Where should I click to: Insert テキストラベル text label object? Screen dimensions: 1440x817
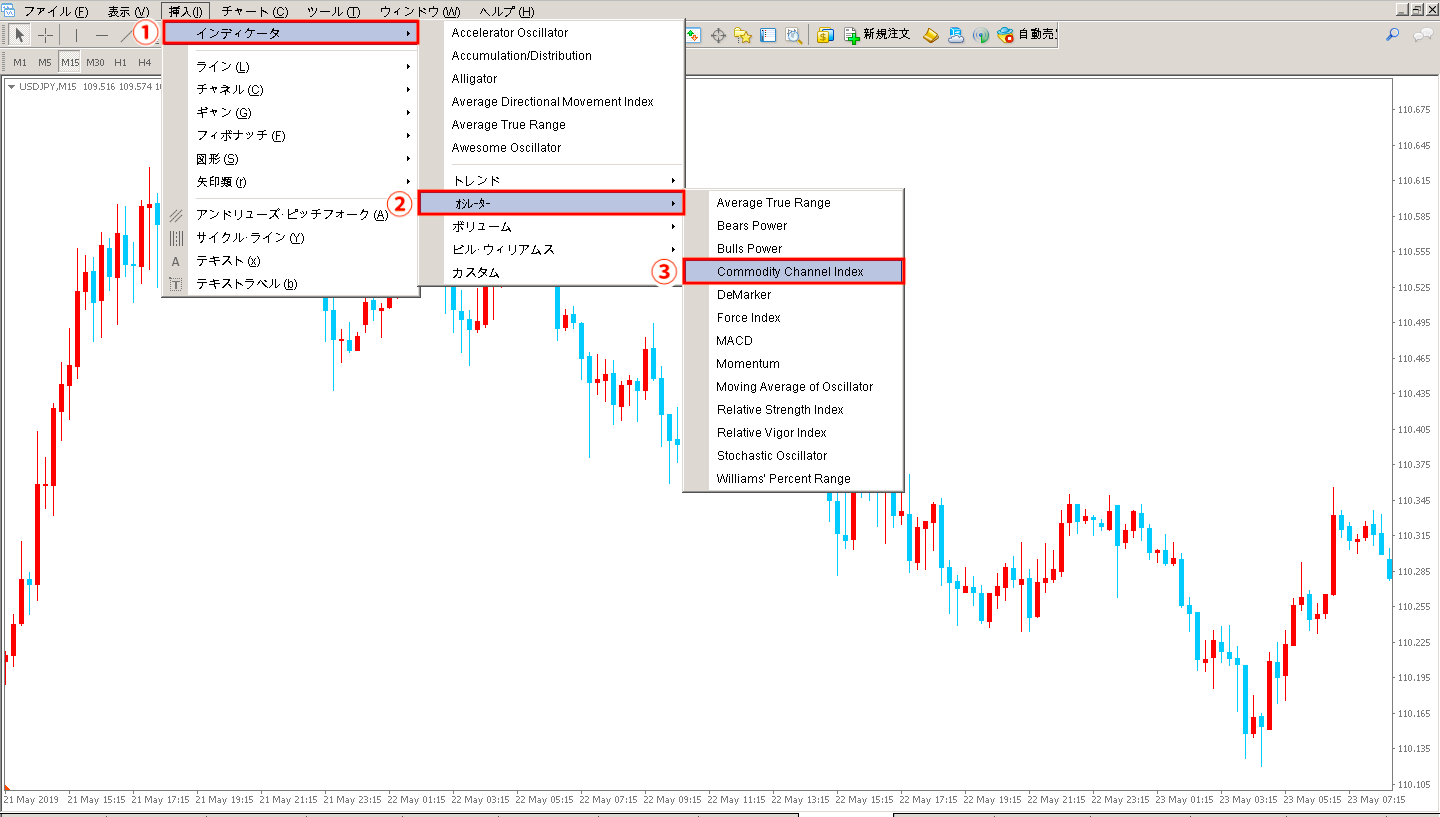click(247, 284)
